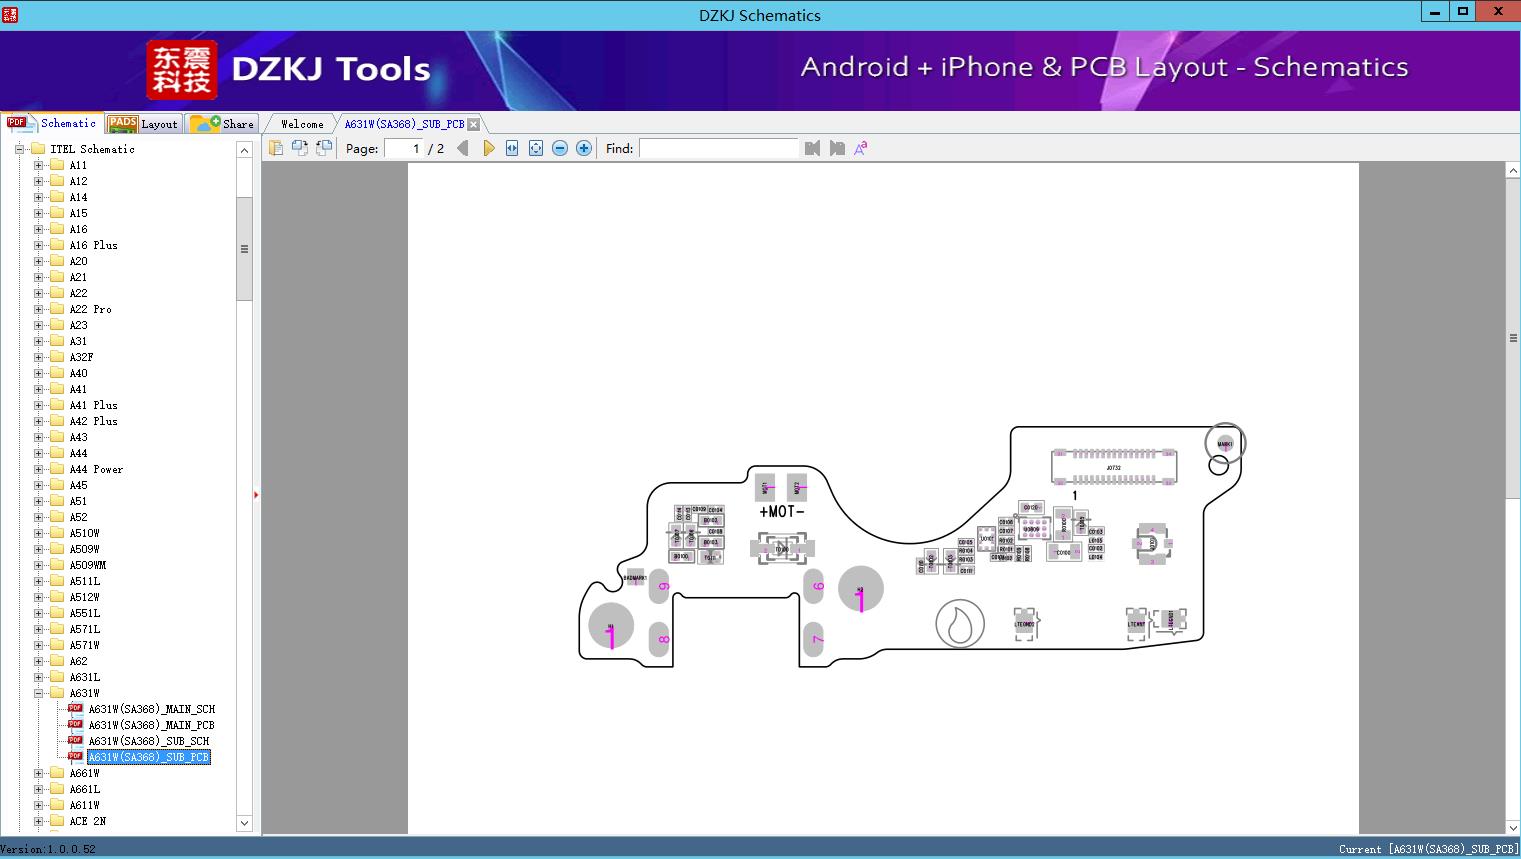Click the flame symbol on PCB

click(960, 624)
